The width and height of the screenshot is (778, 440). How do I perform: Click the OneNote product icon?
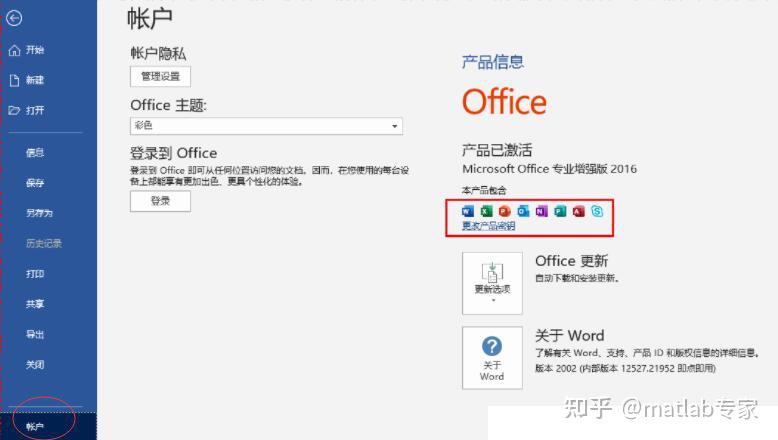coord(541,211)
